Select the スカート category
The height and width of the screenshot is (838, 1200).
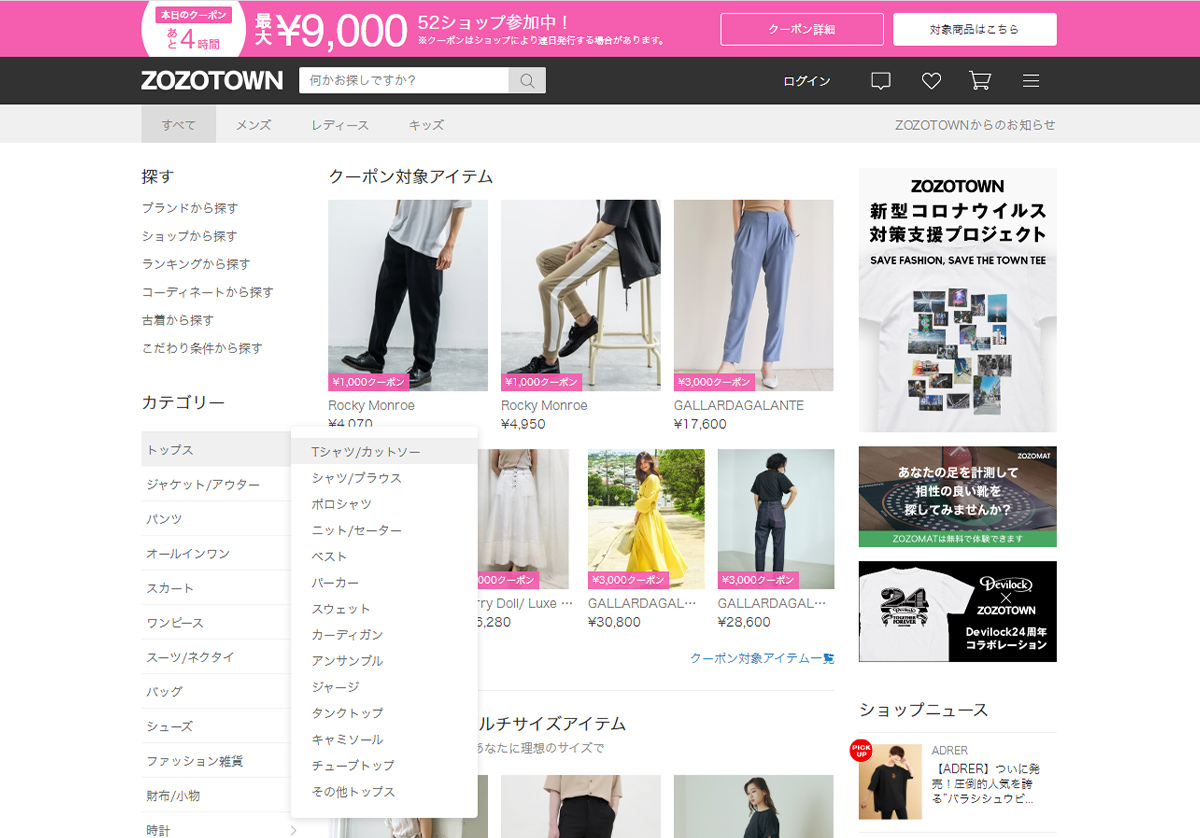click(216, 588)
